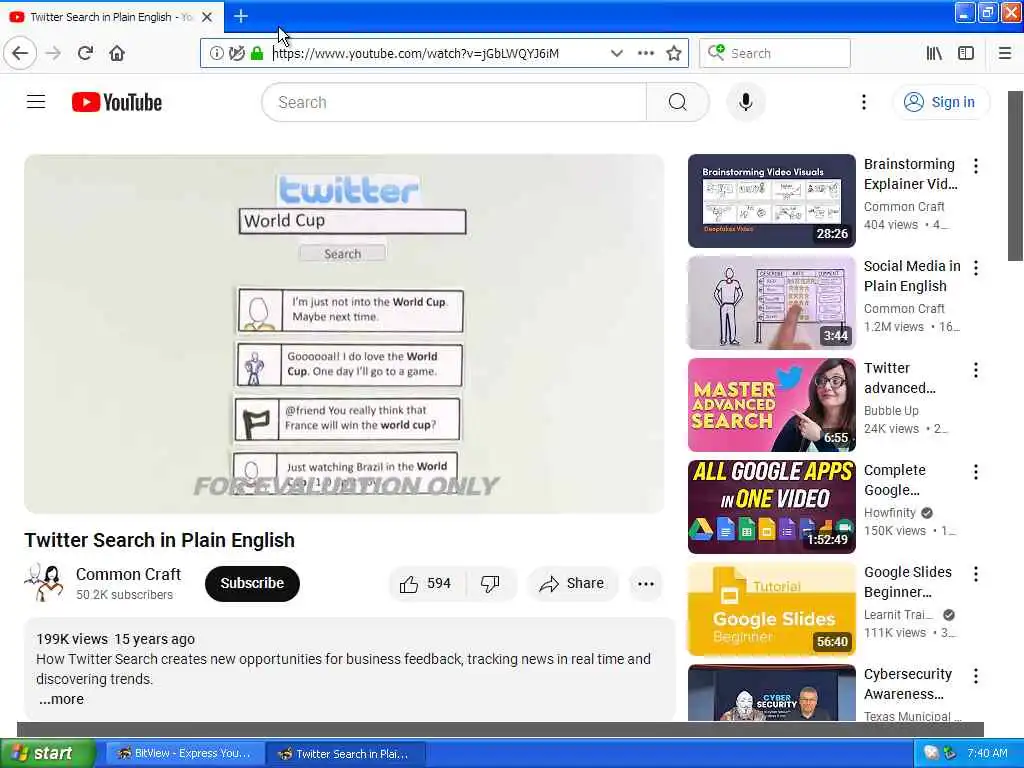Open Cyber Security video thumbnail
The image size is (1024, 768).
(771, 693)
